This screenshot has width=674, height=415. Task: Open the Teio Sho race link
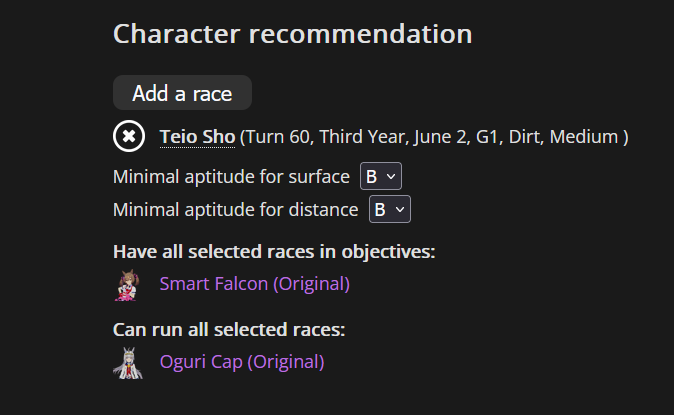197,136
